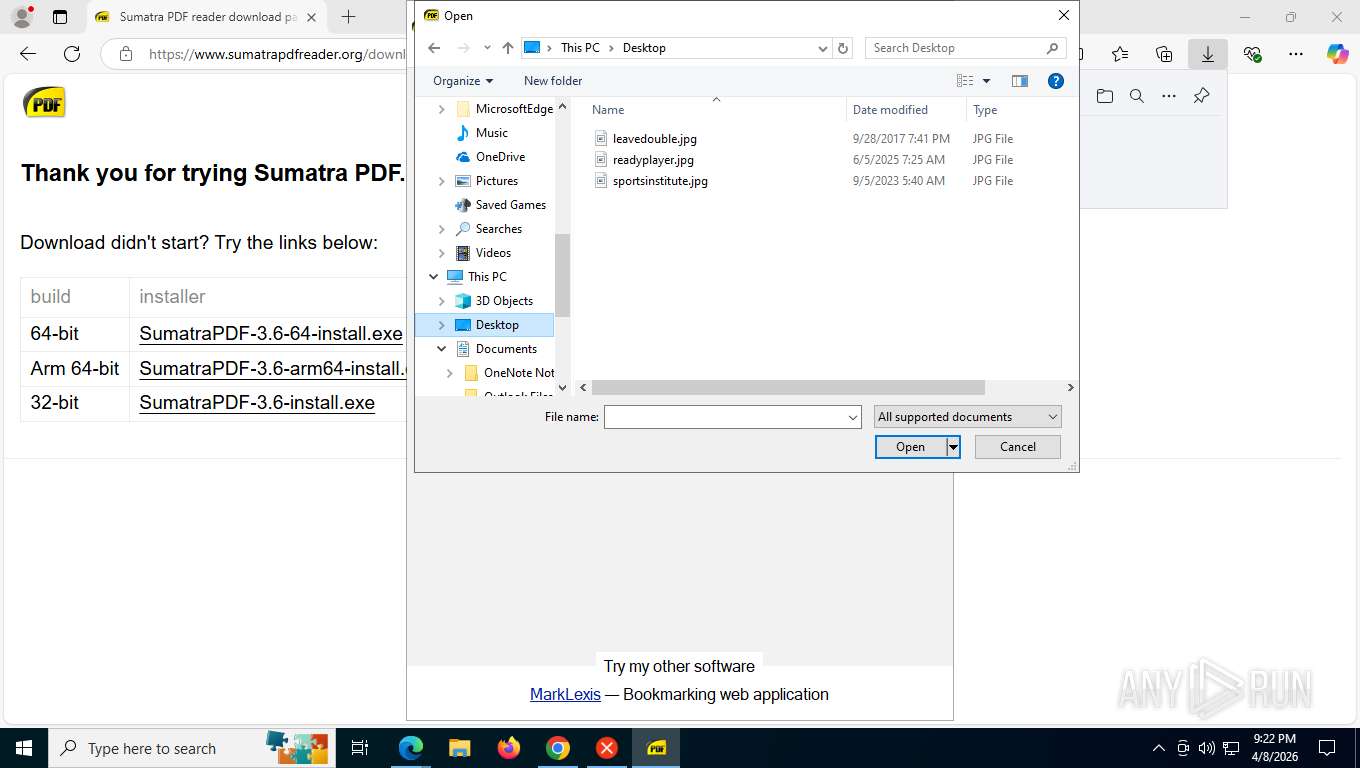The width and height of the screenshot is (1360, 768).
Task: Change file view layout icon
Action: (965, 81)
